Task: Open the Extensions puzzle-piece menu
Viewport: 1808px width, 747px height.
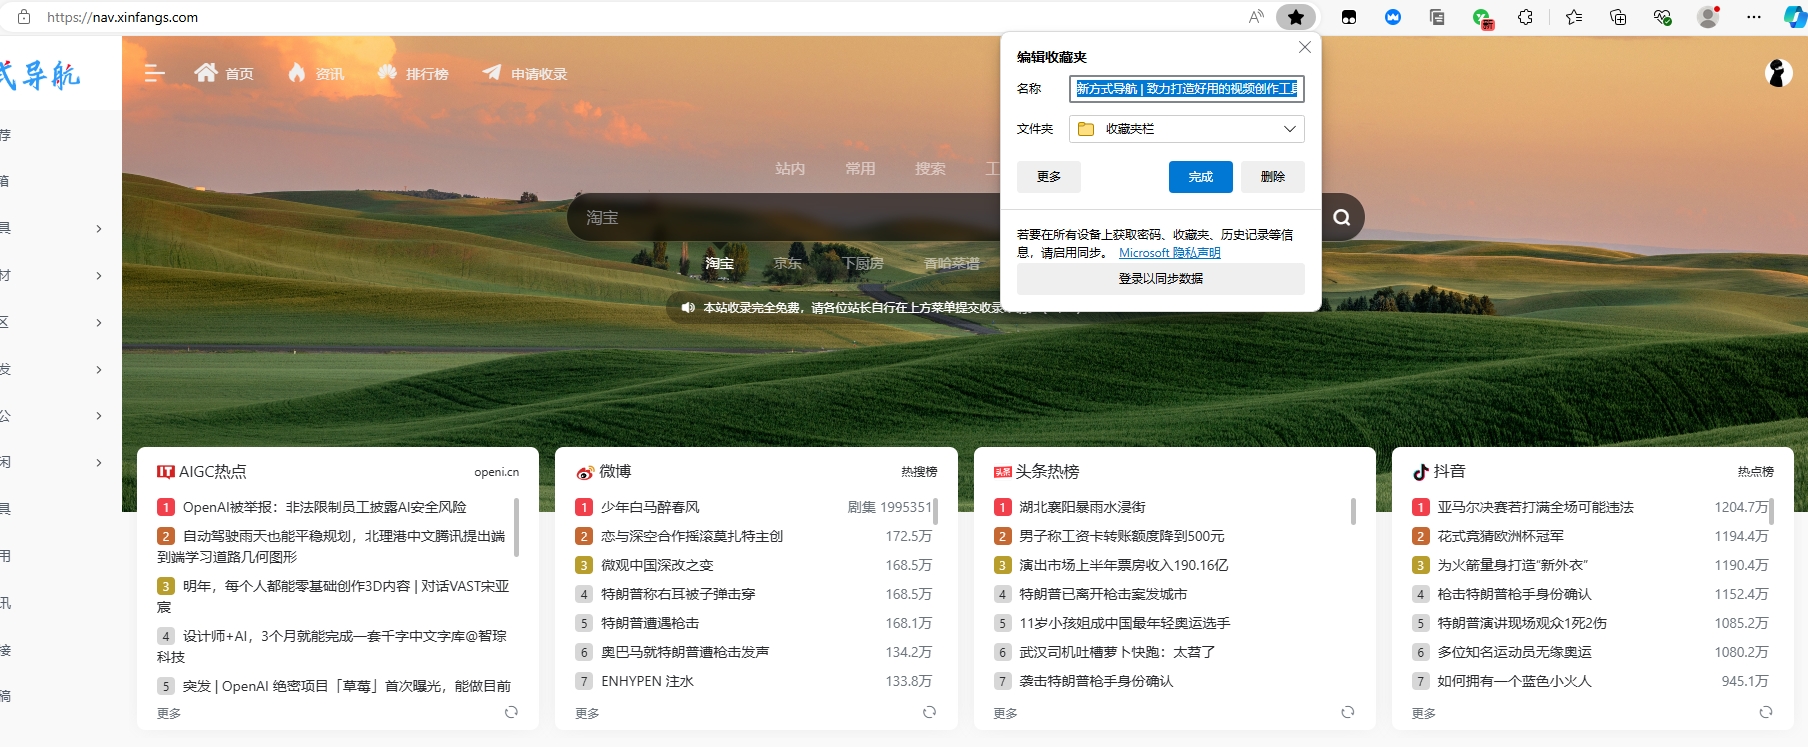Action: click(1525, 17)
